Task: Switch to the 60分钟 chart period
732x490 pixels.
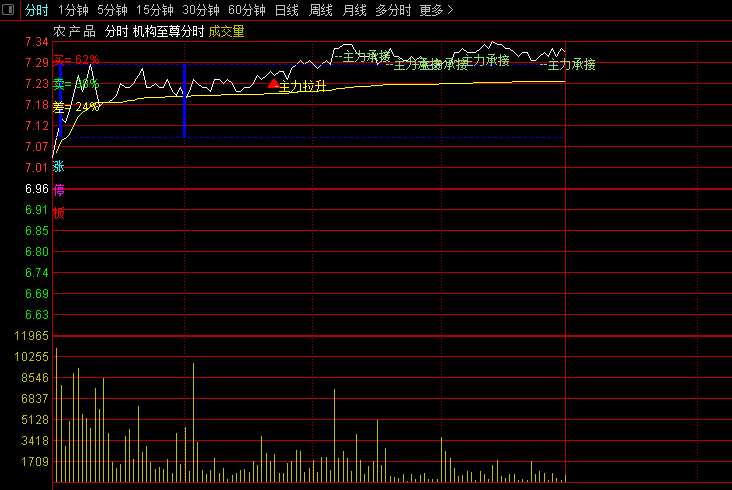Action: click(x=247, y=10)
